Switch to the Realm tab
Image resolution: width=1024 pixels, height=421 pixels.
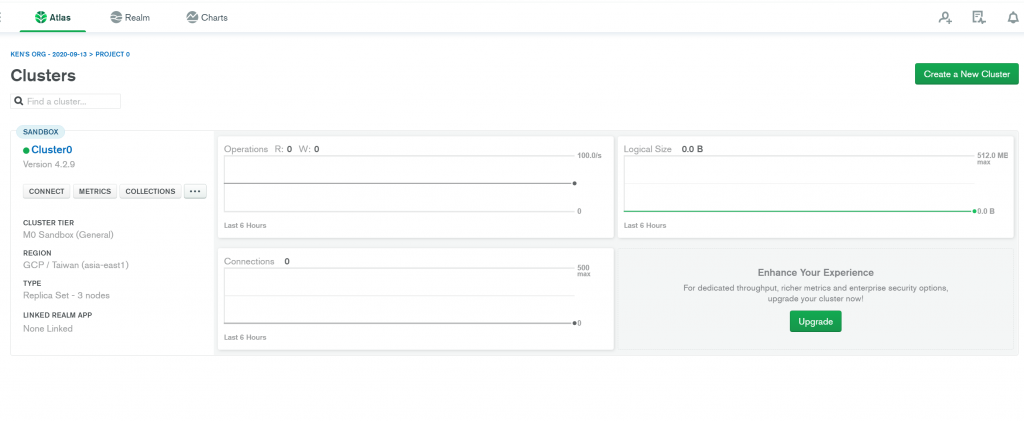tap(130, 18)
